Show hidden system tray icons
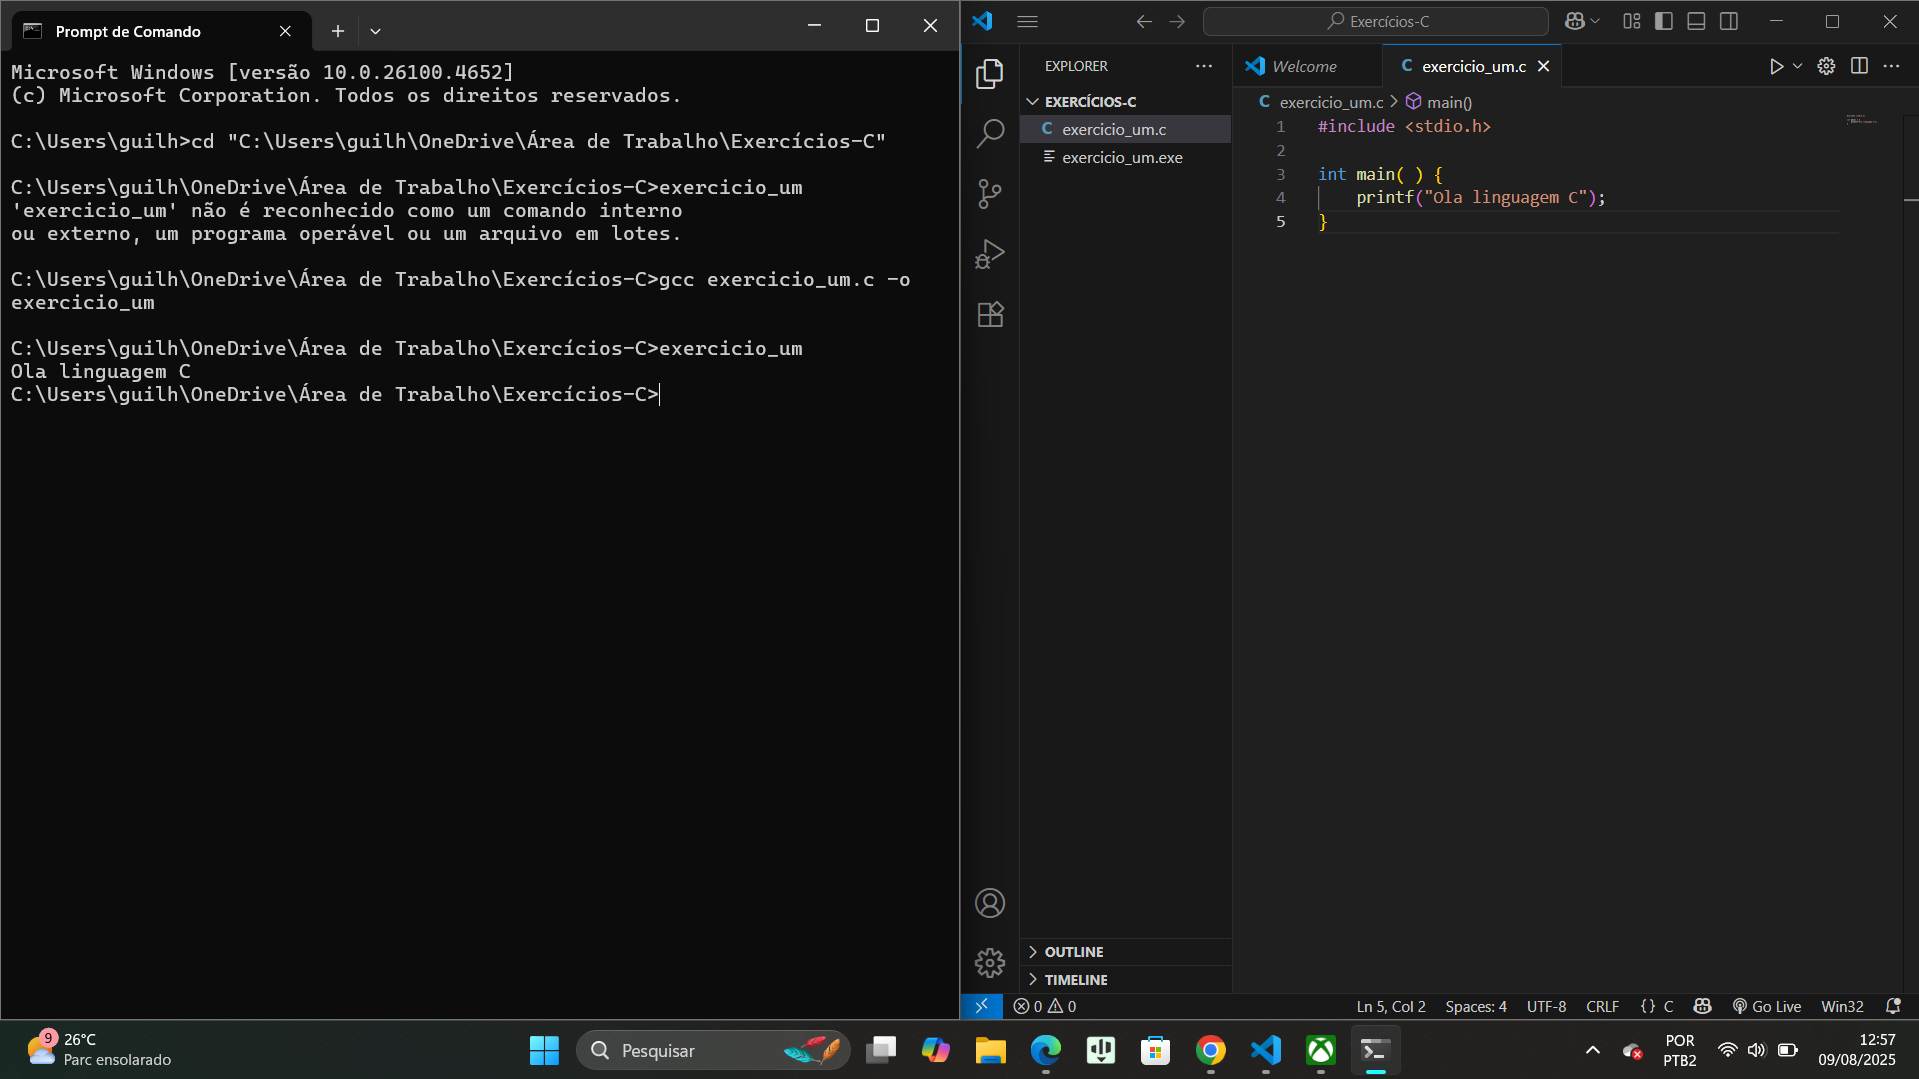Viewport: 1919px width, 1079px height. [1593, 1050]
